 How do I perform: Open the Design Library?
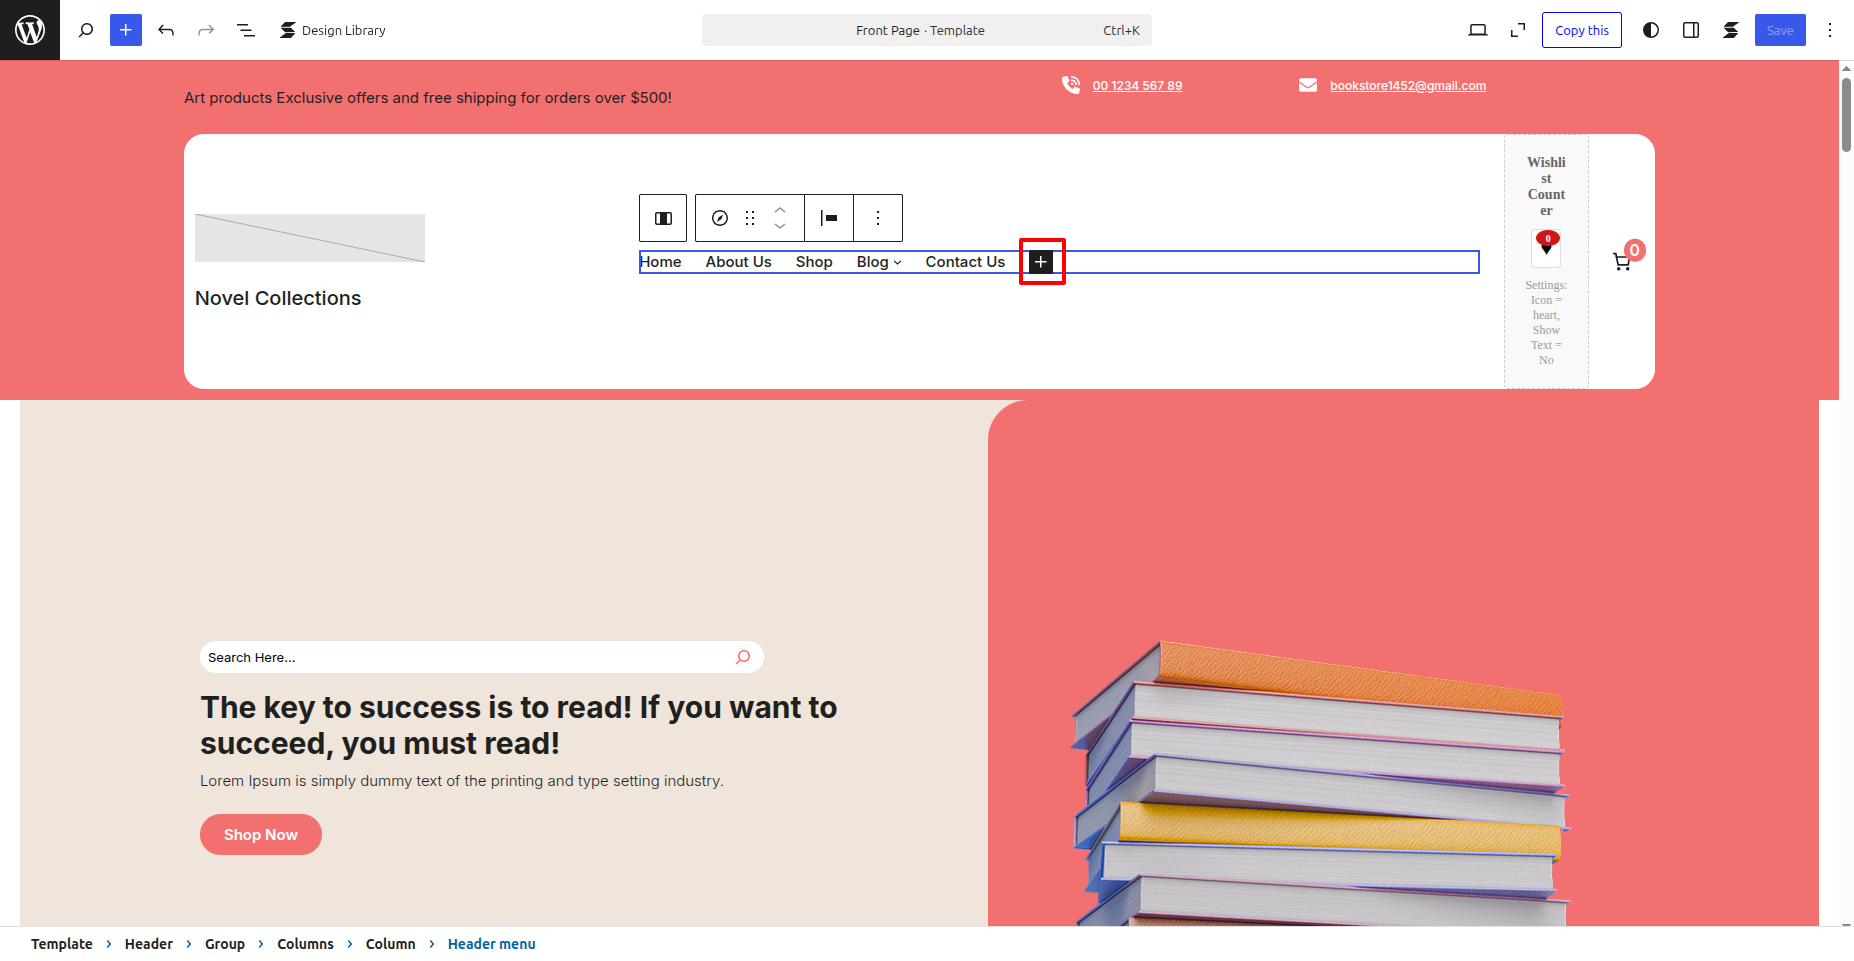(x=333, y=30)
